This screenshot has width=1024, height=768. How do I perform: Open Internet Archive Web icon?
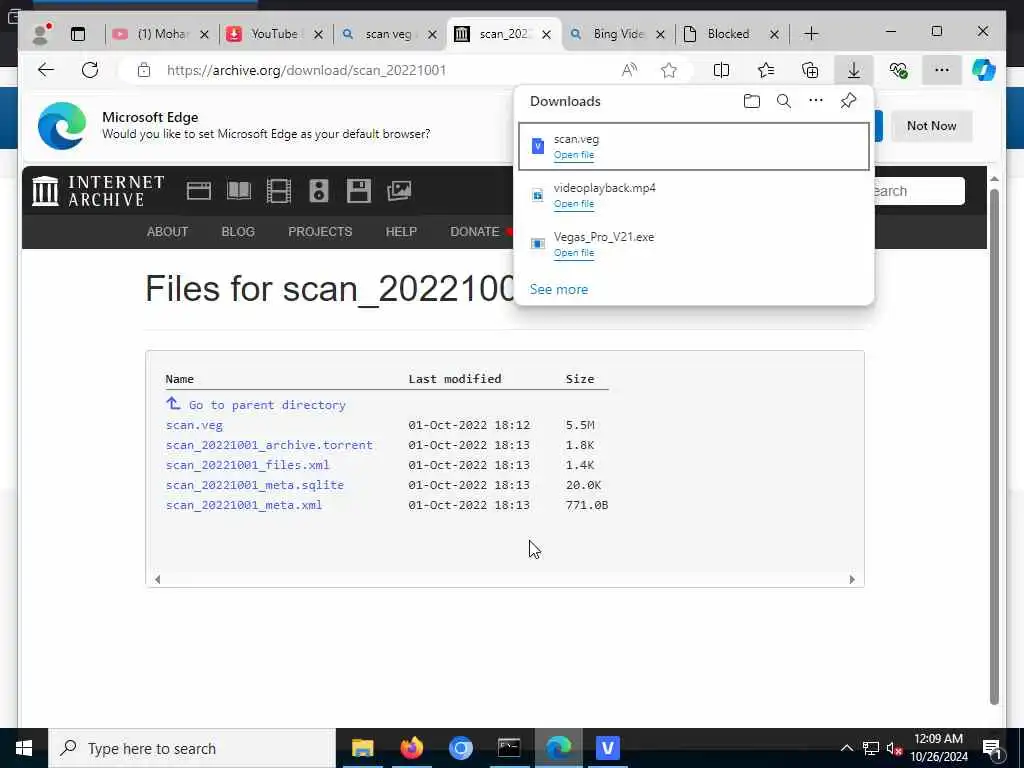[x=199, y=191]
